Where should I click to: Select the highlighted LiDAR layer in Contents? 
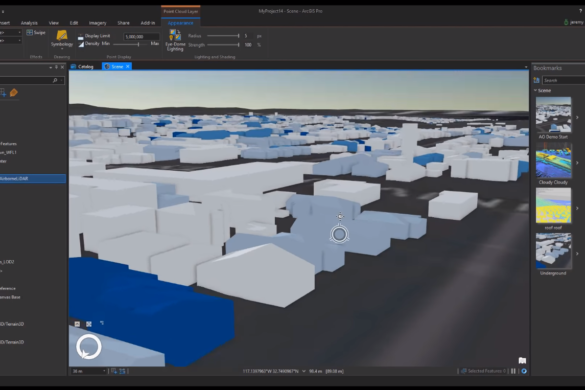(33, 178)
